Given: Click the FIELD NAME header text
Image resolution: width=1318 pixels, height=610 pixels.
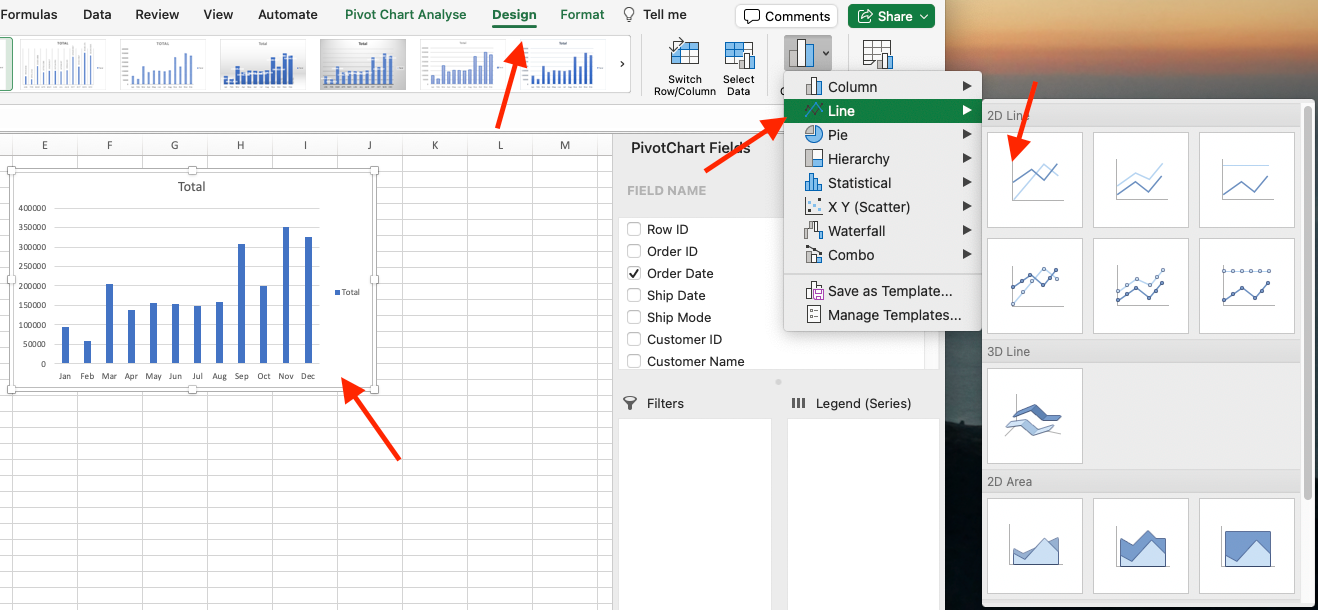Looking at the screenshot, I should (x=666, y=191).
